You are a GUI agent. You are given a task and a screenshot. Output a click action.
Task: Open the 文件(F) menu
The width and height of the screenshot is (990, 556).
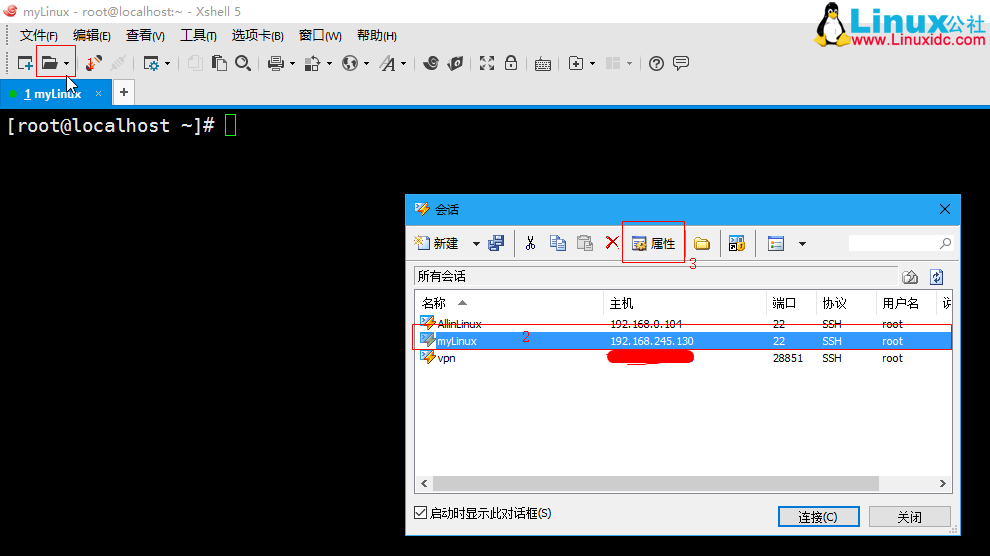39,35
